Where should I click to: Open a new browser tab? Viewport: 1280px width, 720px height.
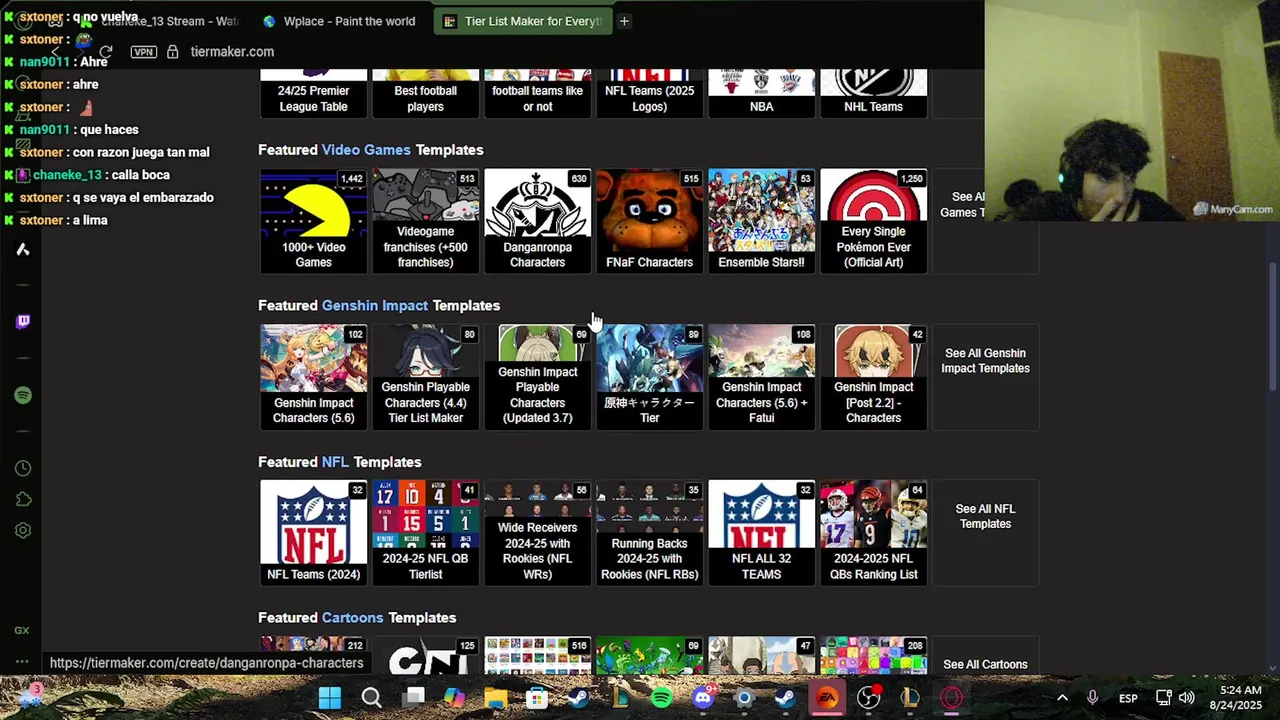pos(624,21)
